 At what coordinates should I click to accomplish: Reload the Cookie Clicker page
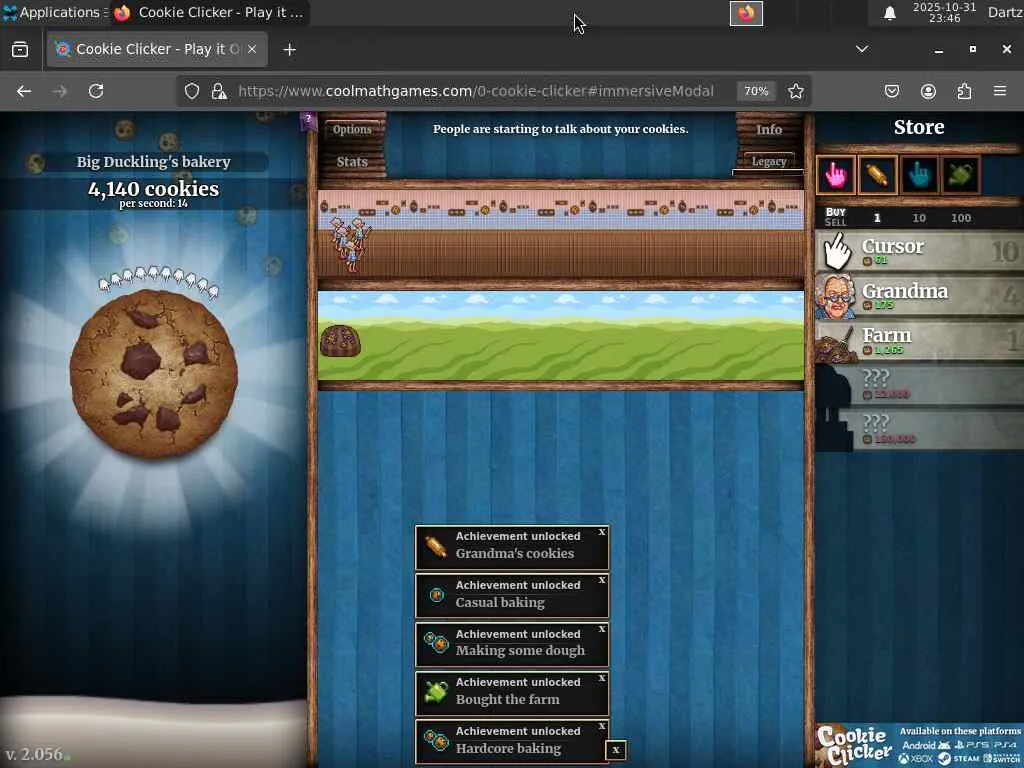pyautogui.click(x=96, y=91)
